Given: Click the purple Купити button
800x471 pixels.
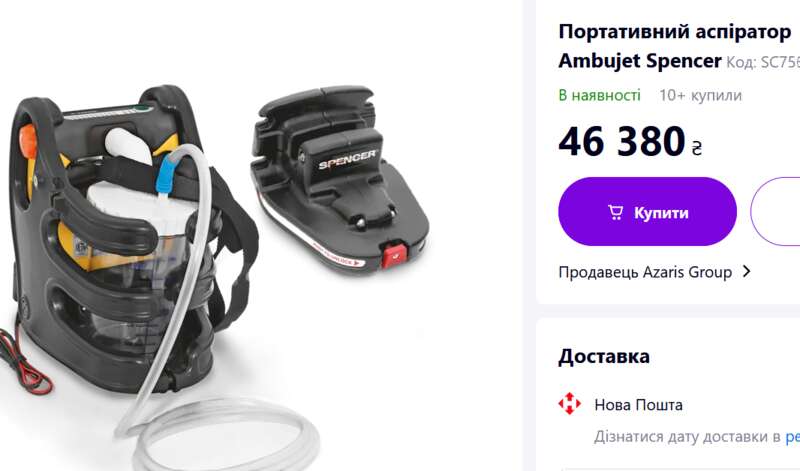Looking at the screenshot, I should point(647,211).
